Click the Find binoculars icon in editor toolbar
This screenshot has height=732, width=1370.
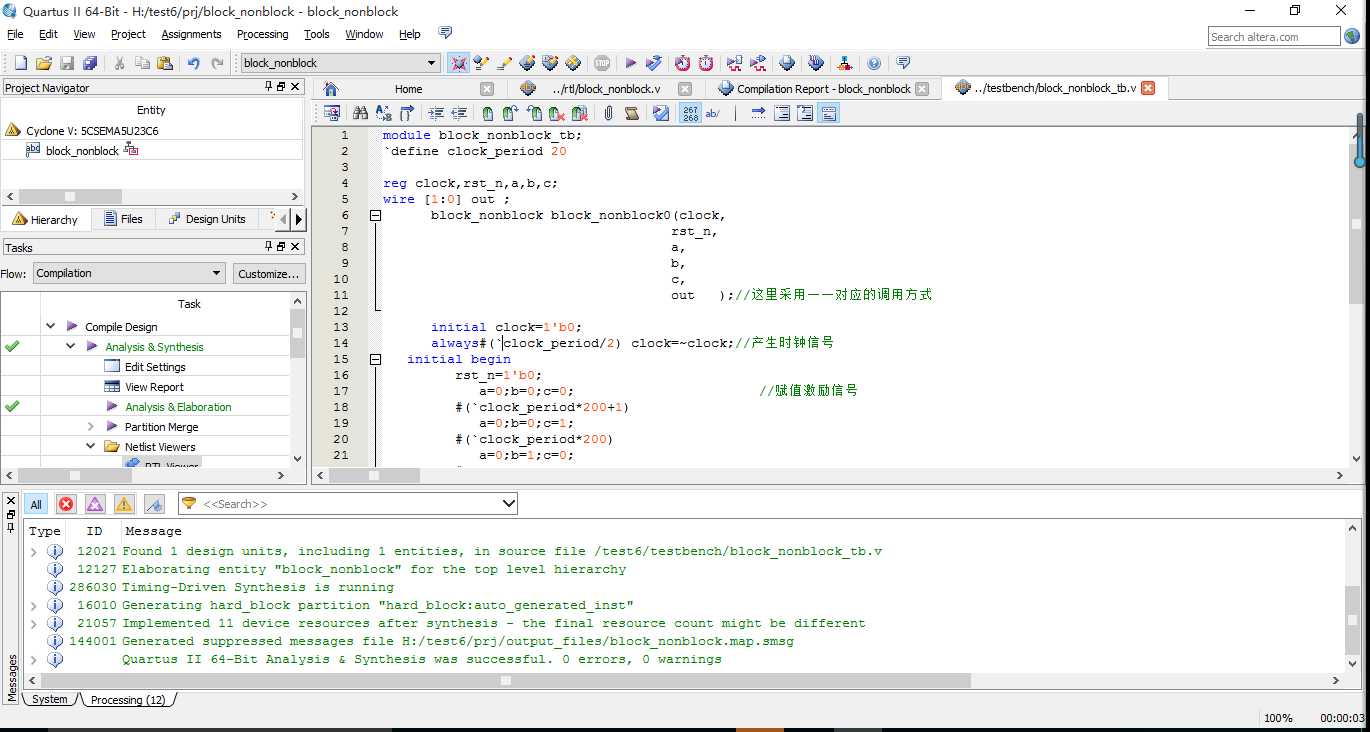click(x=360, y=113)
